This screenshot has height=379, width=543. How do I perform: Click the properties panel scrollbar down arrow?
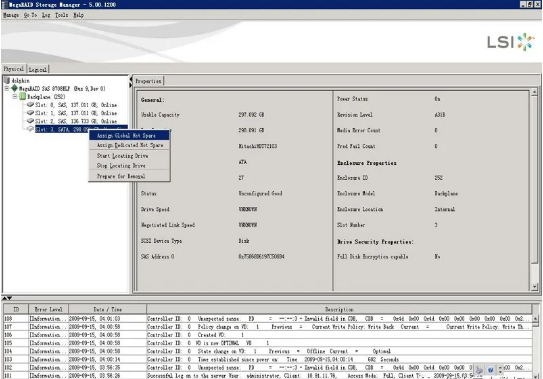click(x=535, y=287)
